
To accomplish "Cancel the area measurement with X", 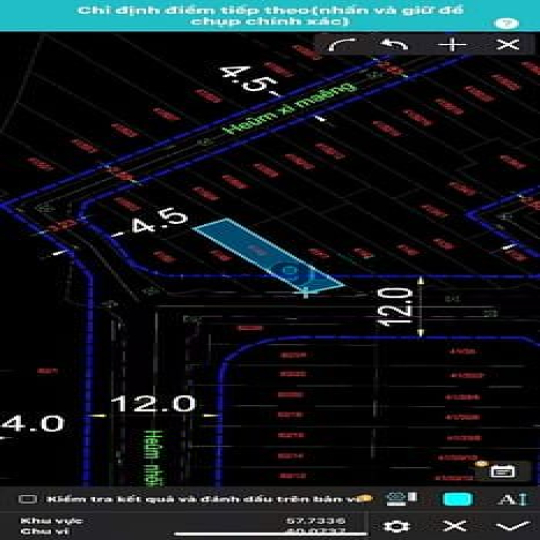I will [455, 526].
